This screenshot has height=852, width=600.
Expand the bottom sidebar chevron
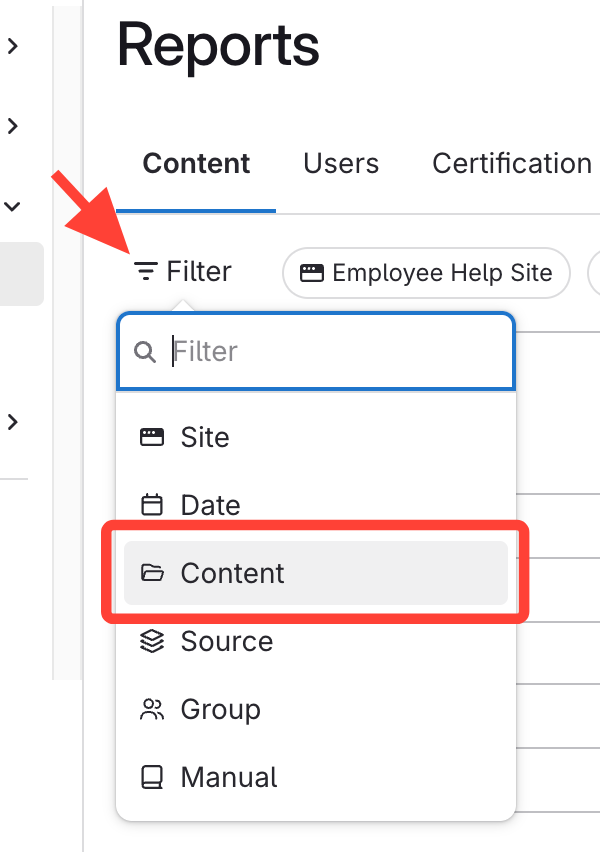tap(13, 422)
